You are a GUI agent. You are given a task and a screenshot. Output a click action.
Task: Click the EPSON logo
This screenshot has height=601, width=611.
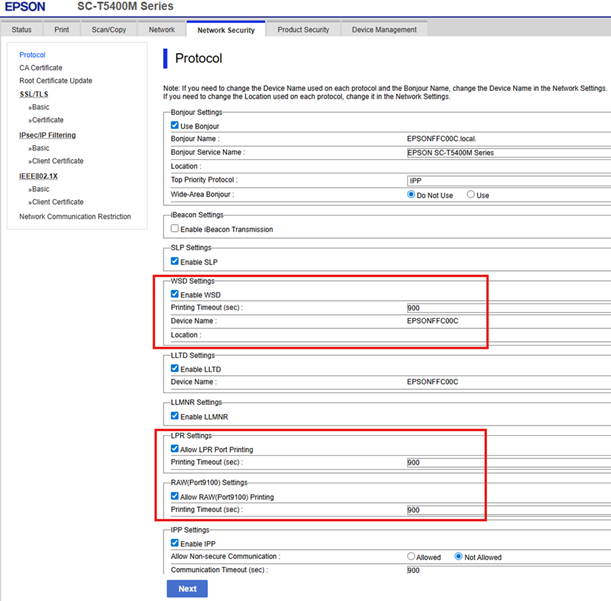pyautogui.click(x=25, y=7)
